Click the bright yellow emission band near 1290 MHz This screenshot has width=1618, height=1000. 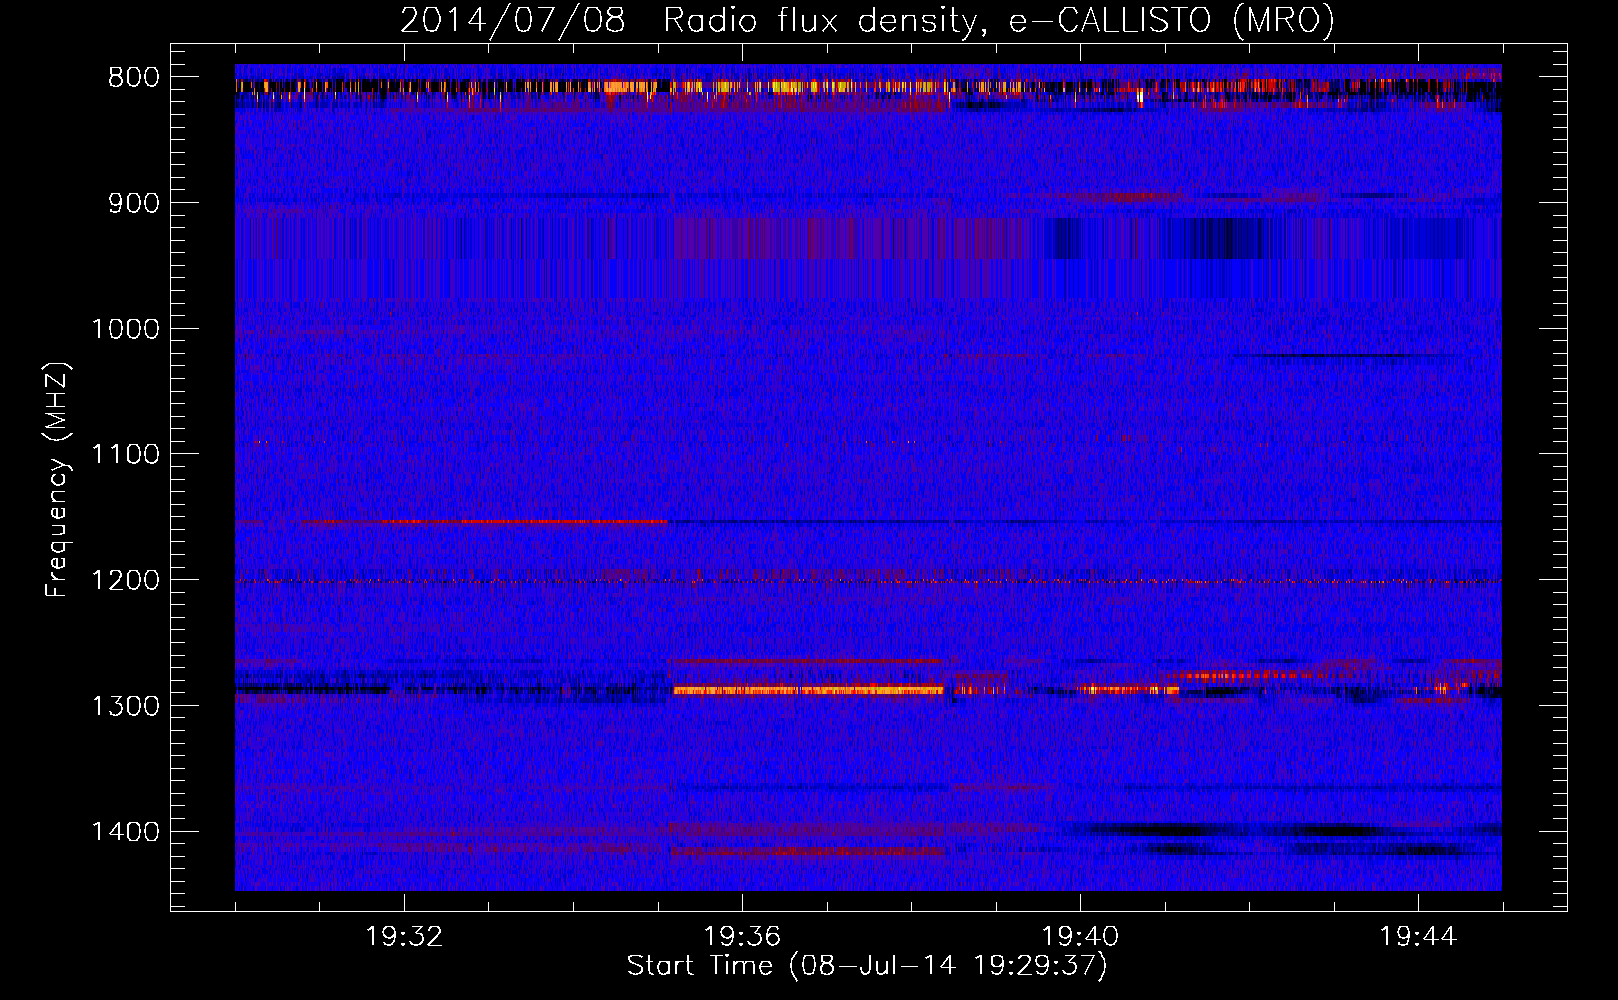(808, 690)
